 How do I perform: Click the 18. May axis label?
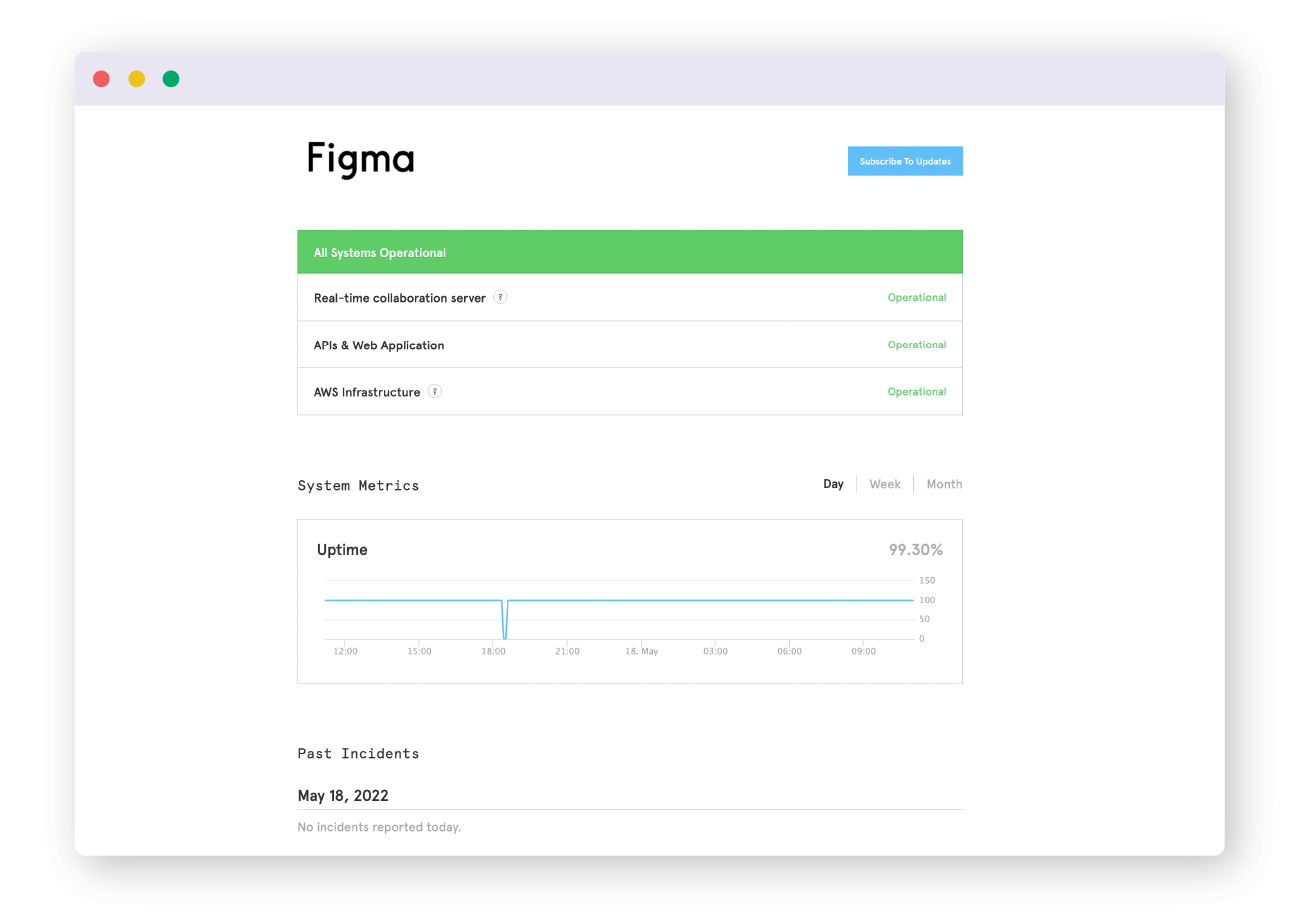click(x=642, y=651)
